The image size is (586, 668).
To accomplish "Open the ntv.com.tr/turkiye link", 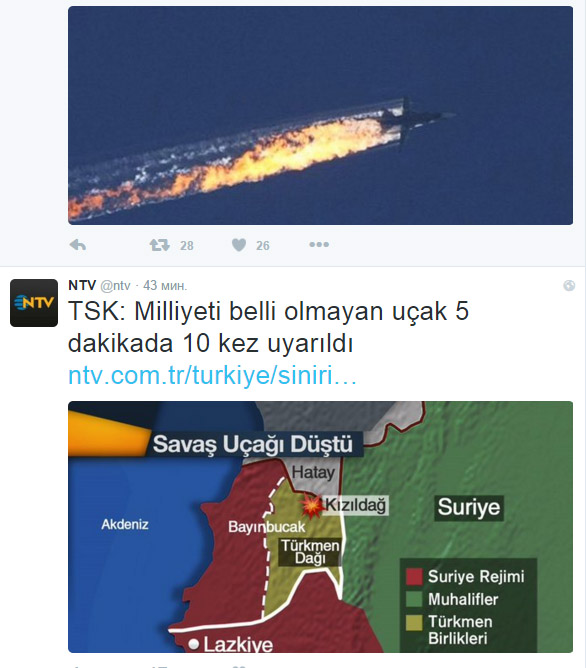I will [x=213, y=375].
